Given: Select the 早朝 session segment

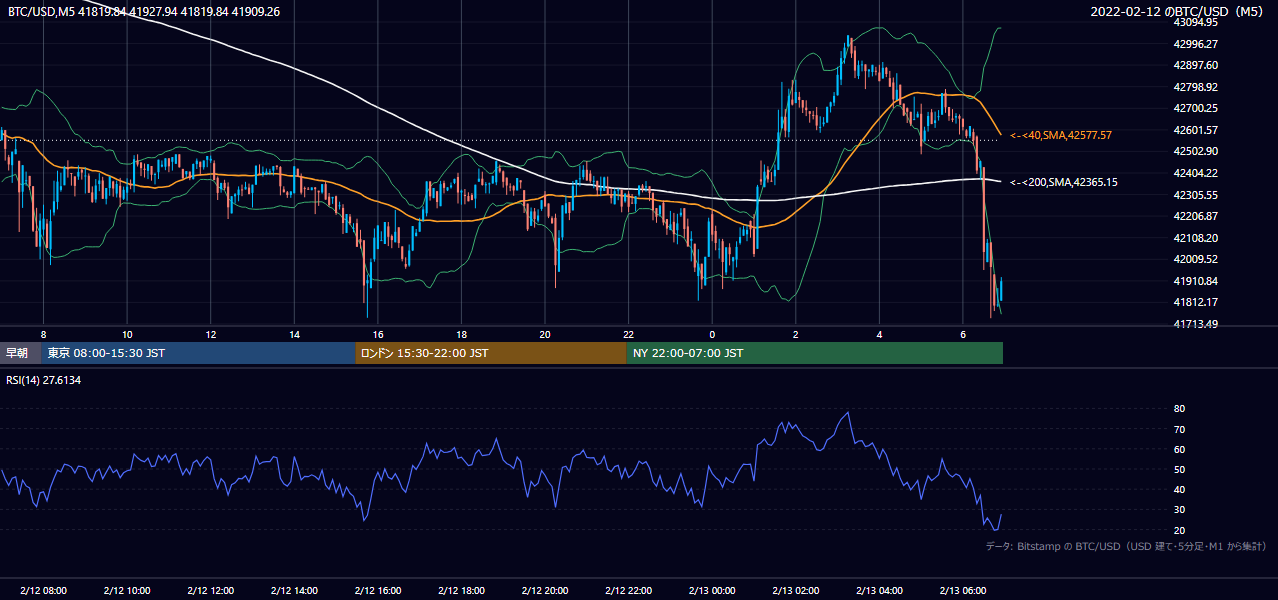Looking at the screenshot, I should [20, 353].
